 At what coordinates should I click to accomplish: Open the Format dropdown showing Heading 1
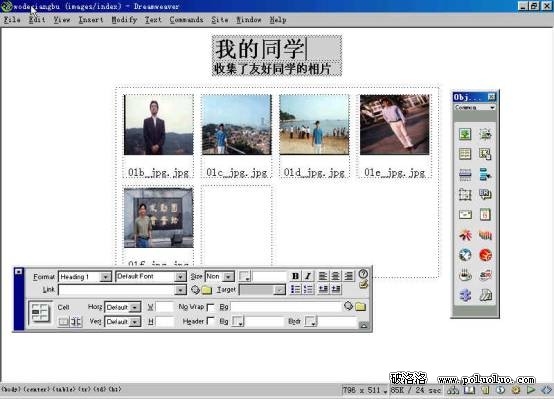(x=85, y=276)
